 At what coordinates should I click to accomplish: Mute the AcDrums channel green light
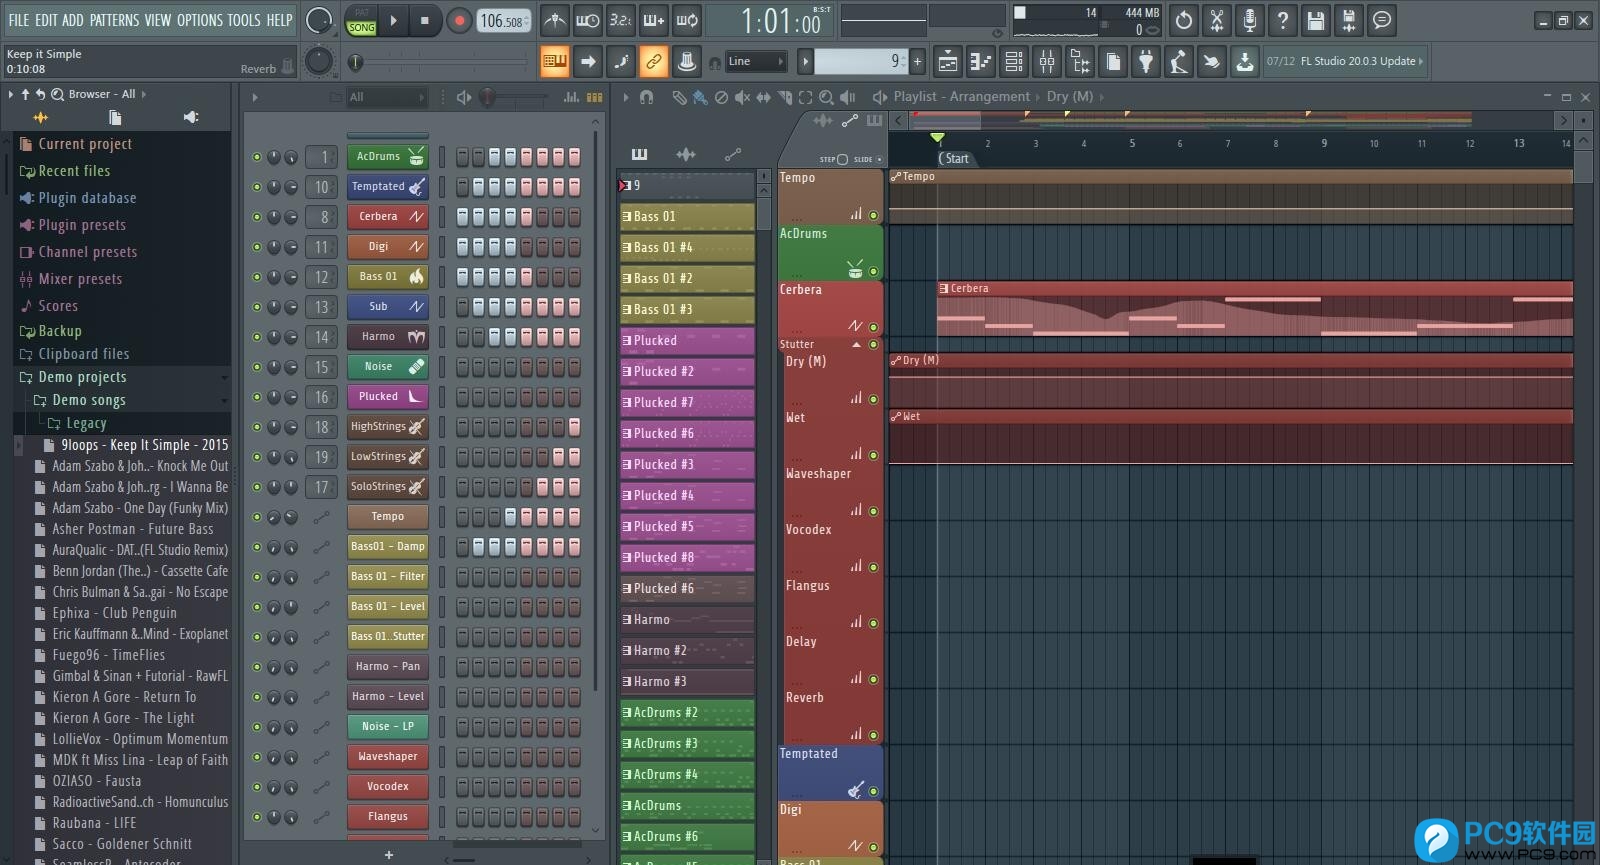pyautogui.click(x=257, y=157)
